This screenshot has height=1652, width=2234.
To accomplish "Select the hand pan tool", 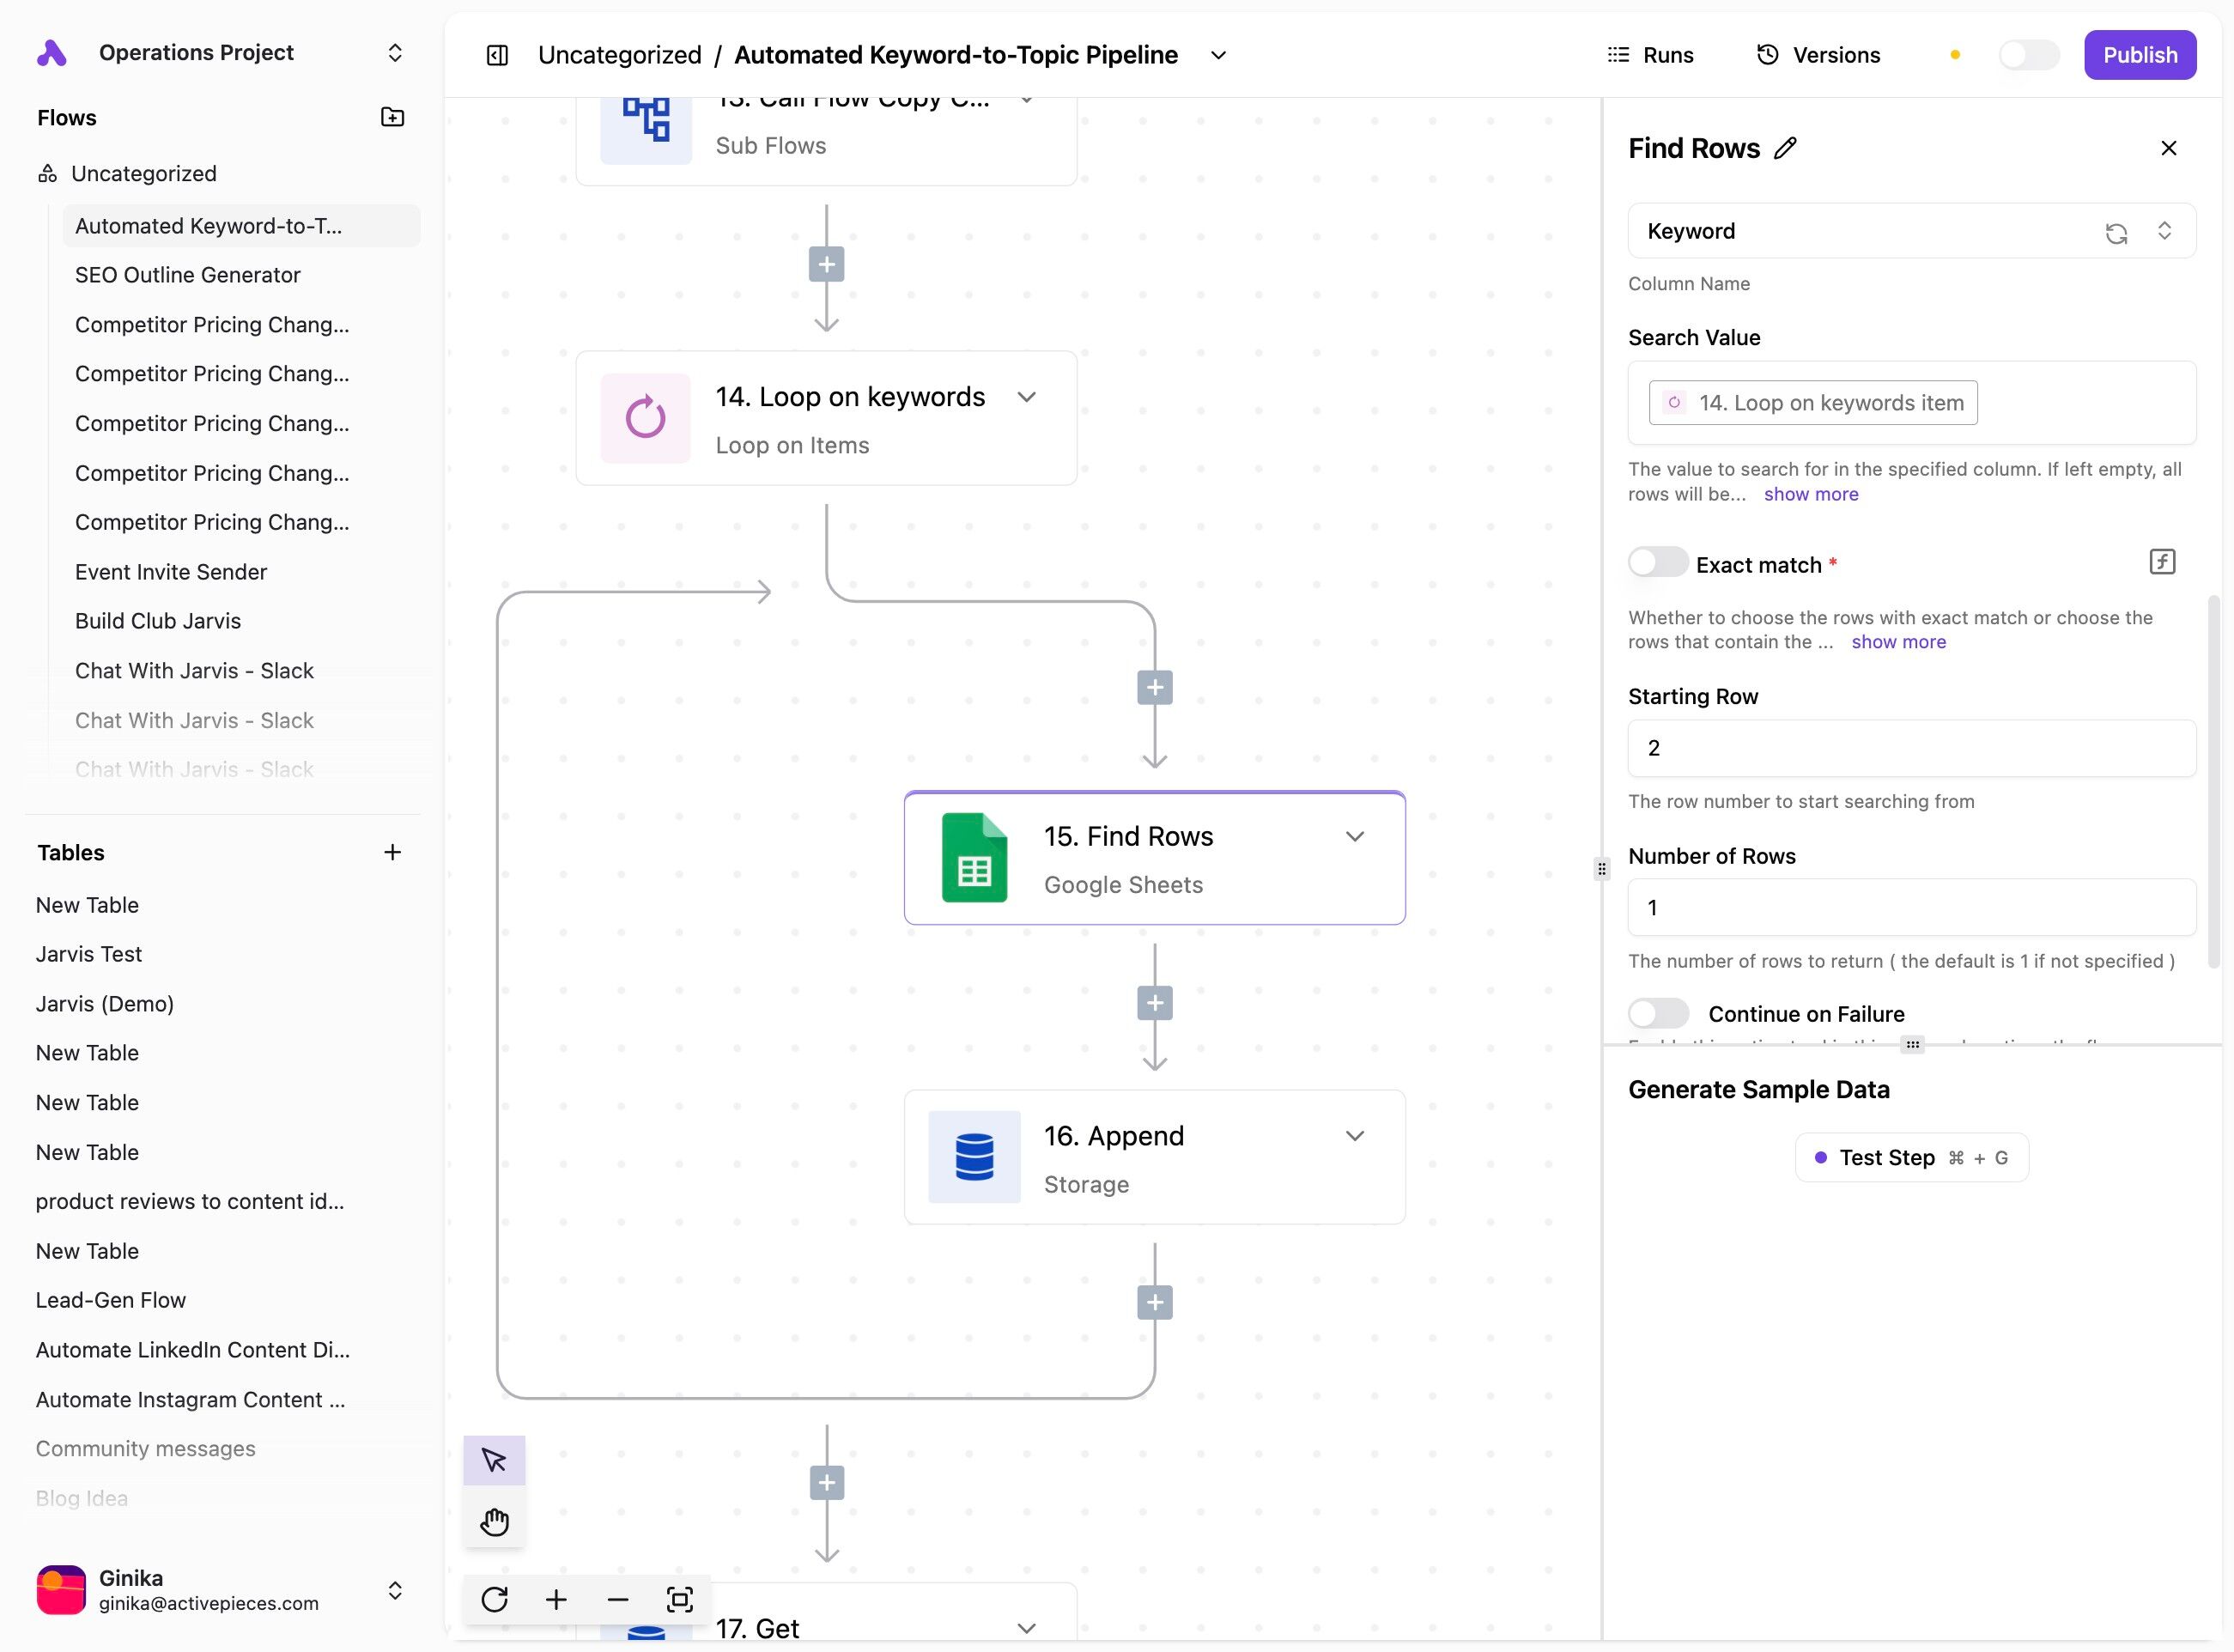I will click(494, 1521).
